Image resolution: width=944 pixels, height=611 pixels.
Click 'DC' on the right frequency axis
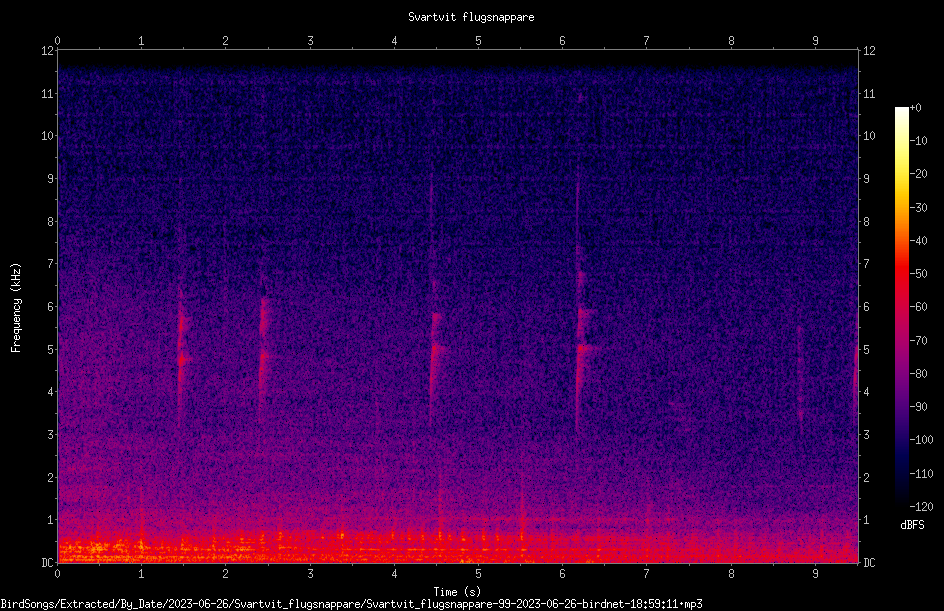pyautogui.click(x=869, y=563)
